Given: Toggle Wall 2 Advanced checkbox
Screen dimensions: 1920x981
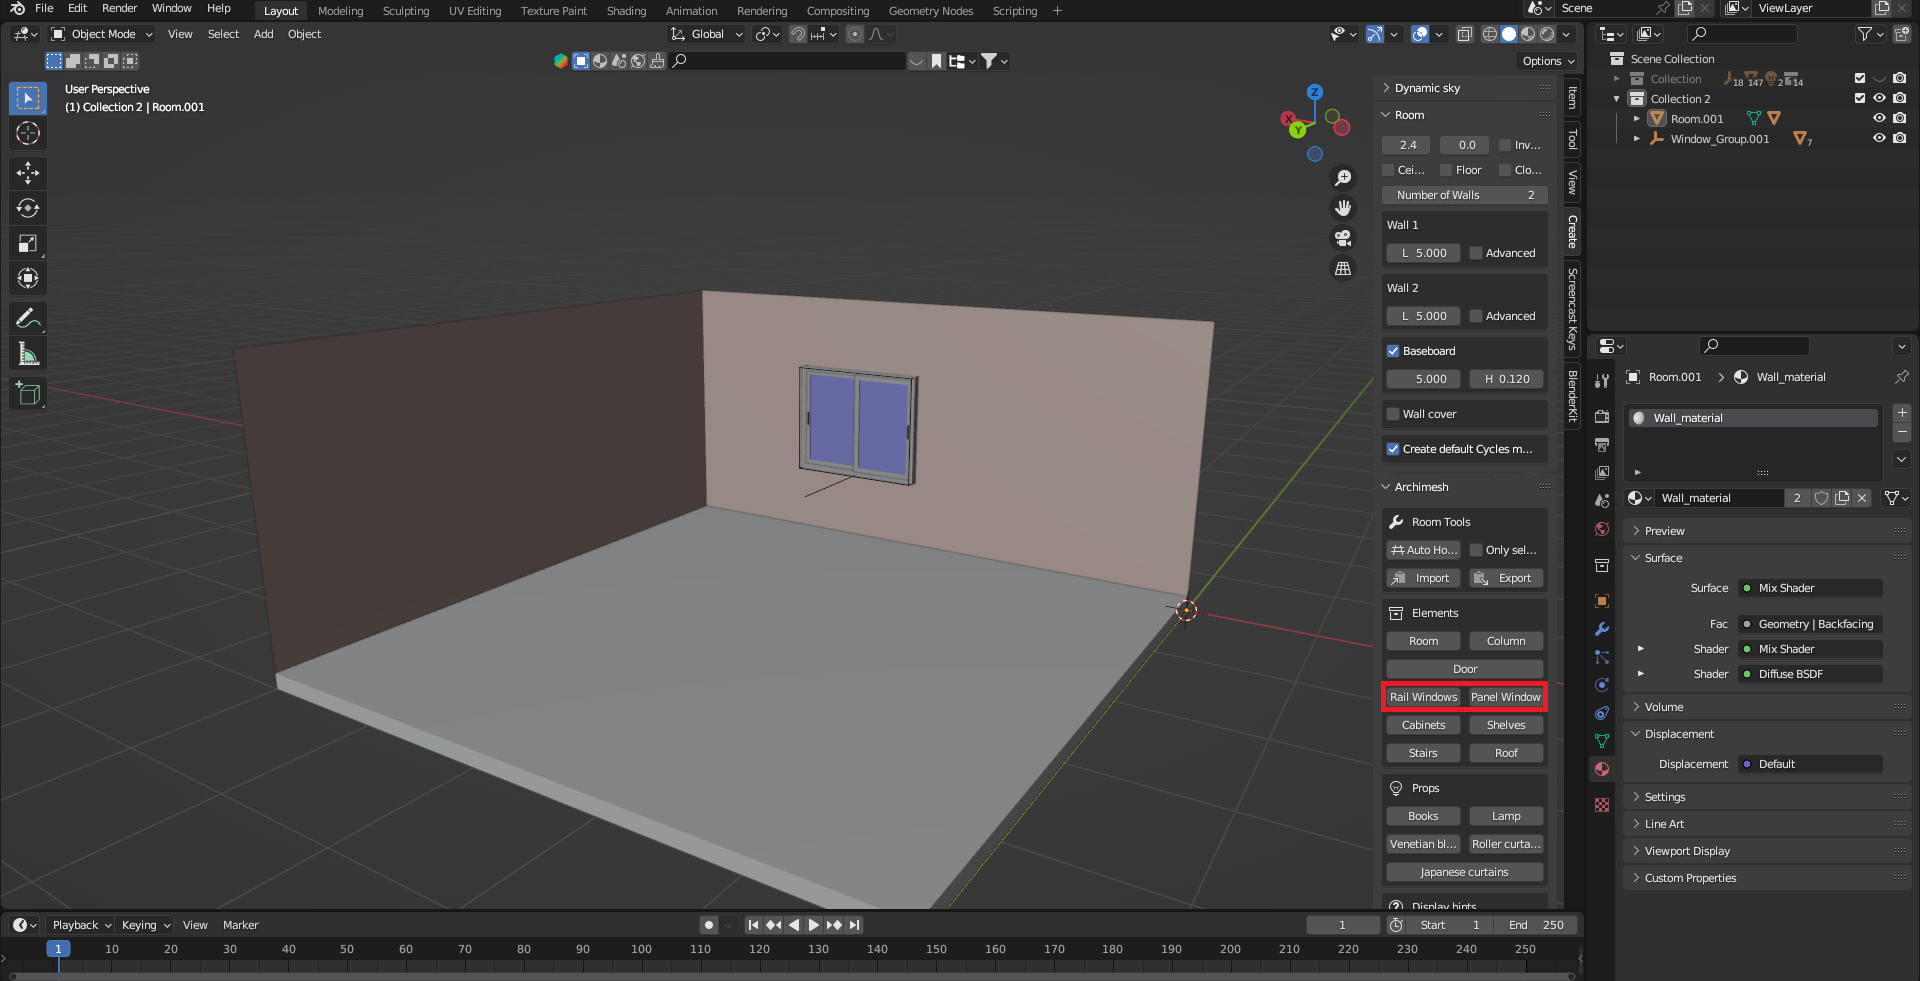Looking at the screenshot, I should coord(1476,316).
